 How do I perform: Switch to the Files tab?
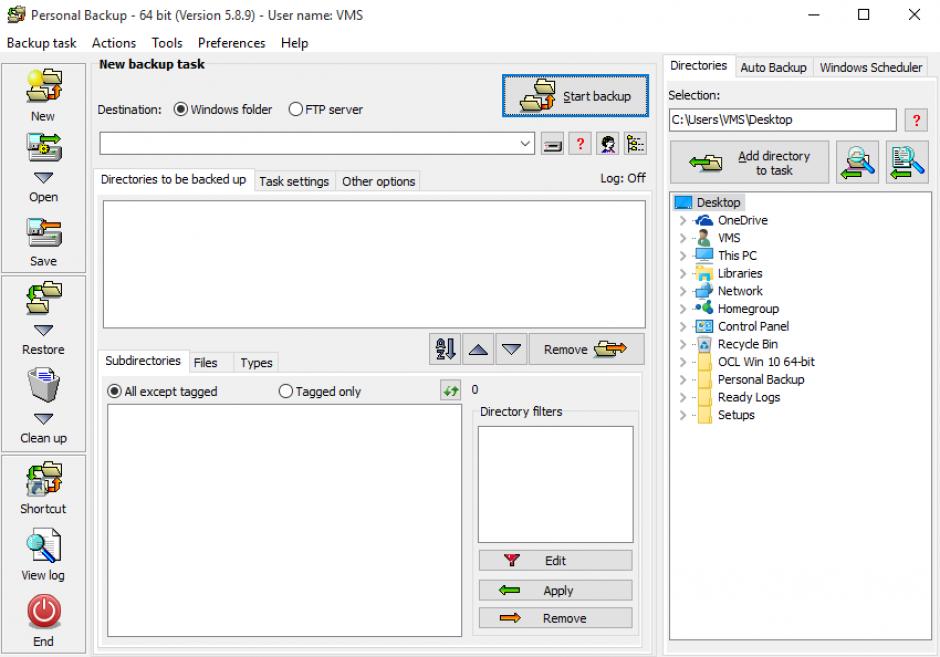coord(206,363)
